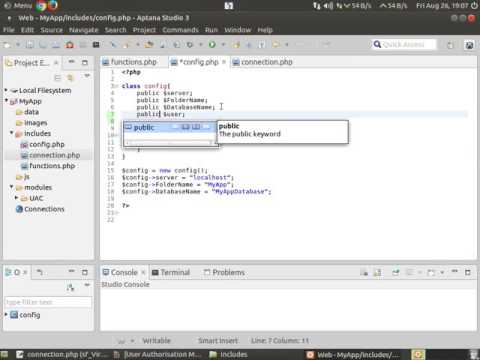This screenshot has width=480, height=360.
Task: Select the 'public' autocomplete suggestion
Action: (x=170, y=127)
